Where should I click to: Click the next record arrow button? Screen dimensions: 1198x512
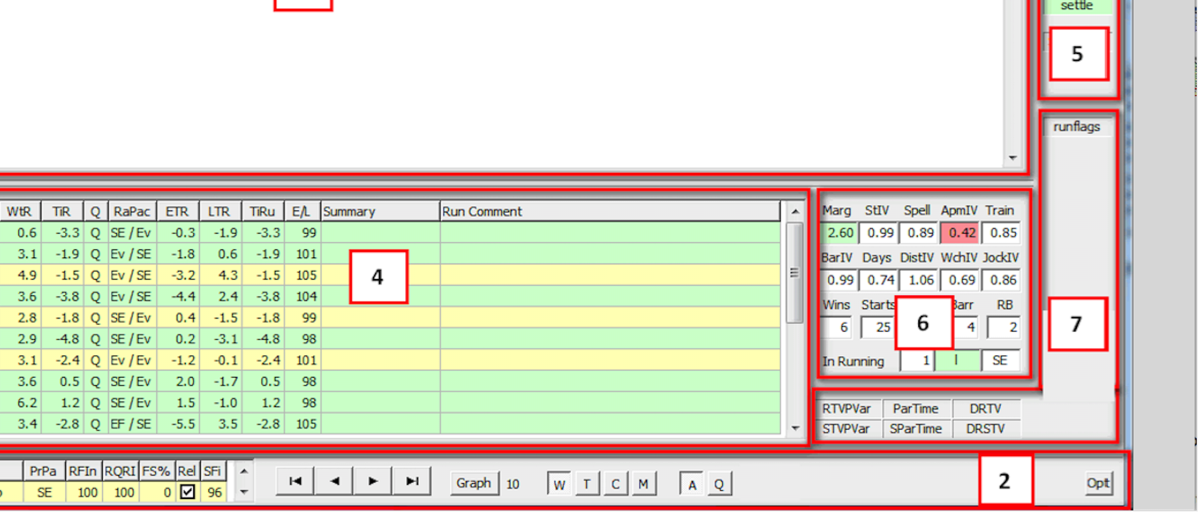click(373, 482)
